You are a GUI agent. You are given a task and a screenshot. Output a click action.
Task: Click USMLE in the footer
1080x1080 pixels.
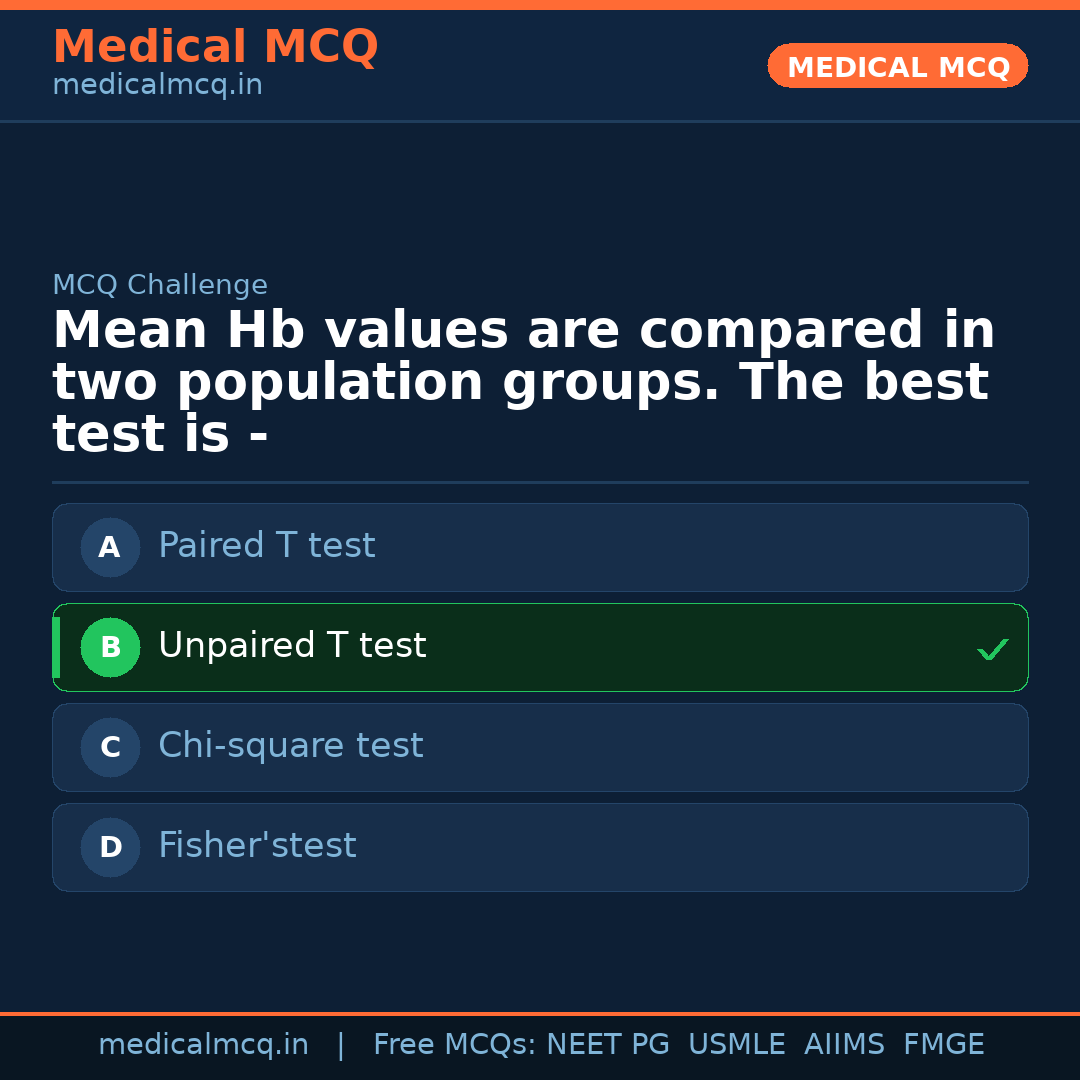pos(736,1045)
